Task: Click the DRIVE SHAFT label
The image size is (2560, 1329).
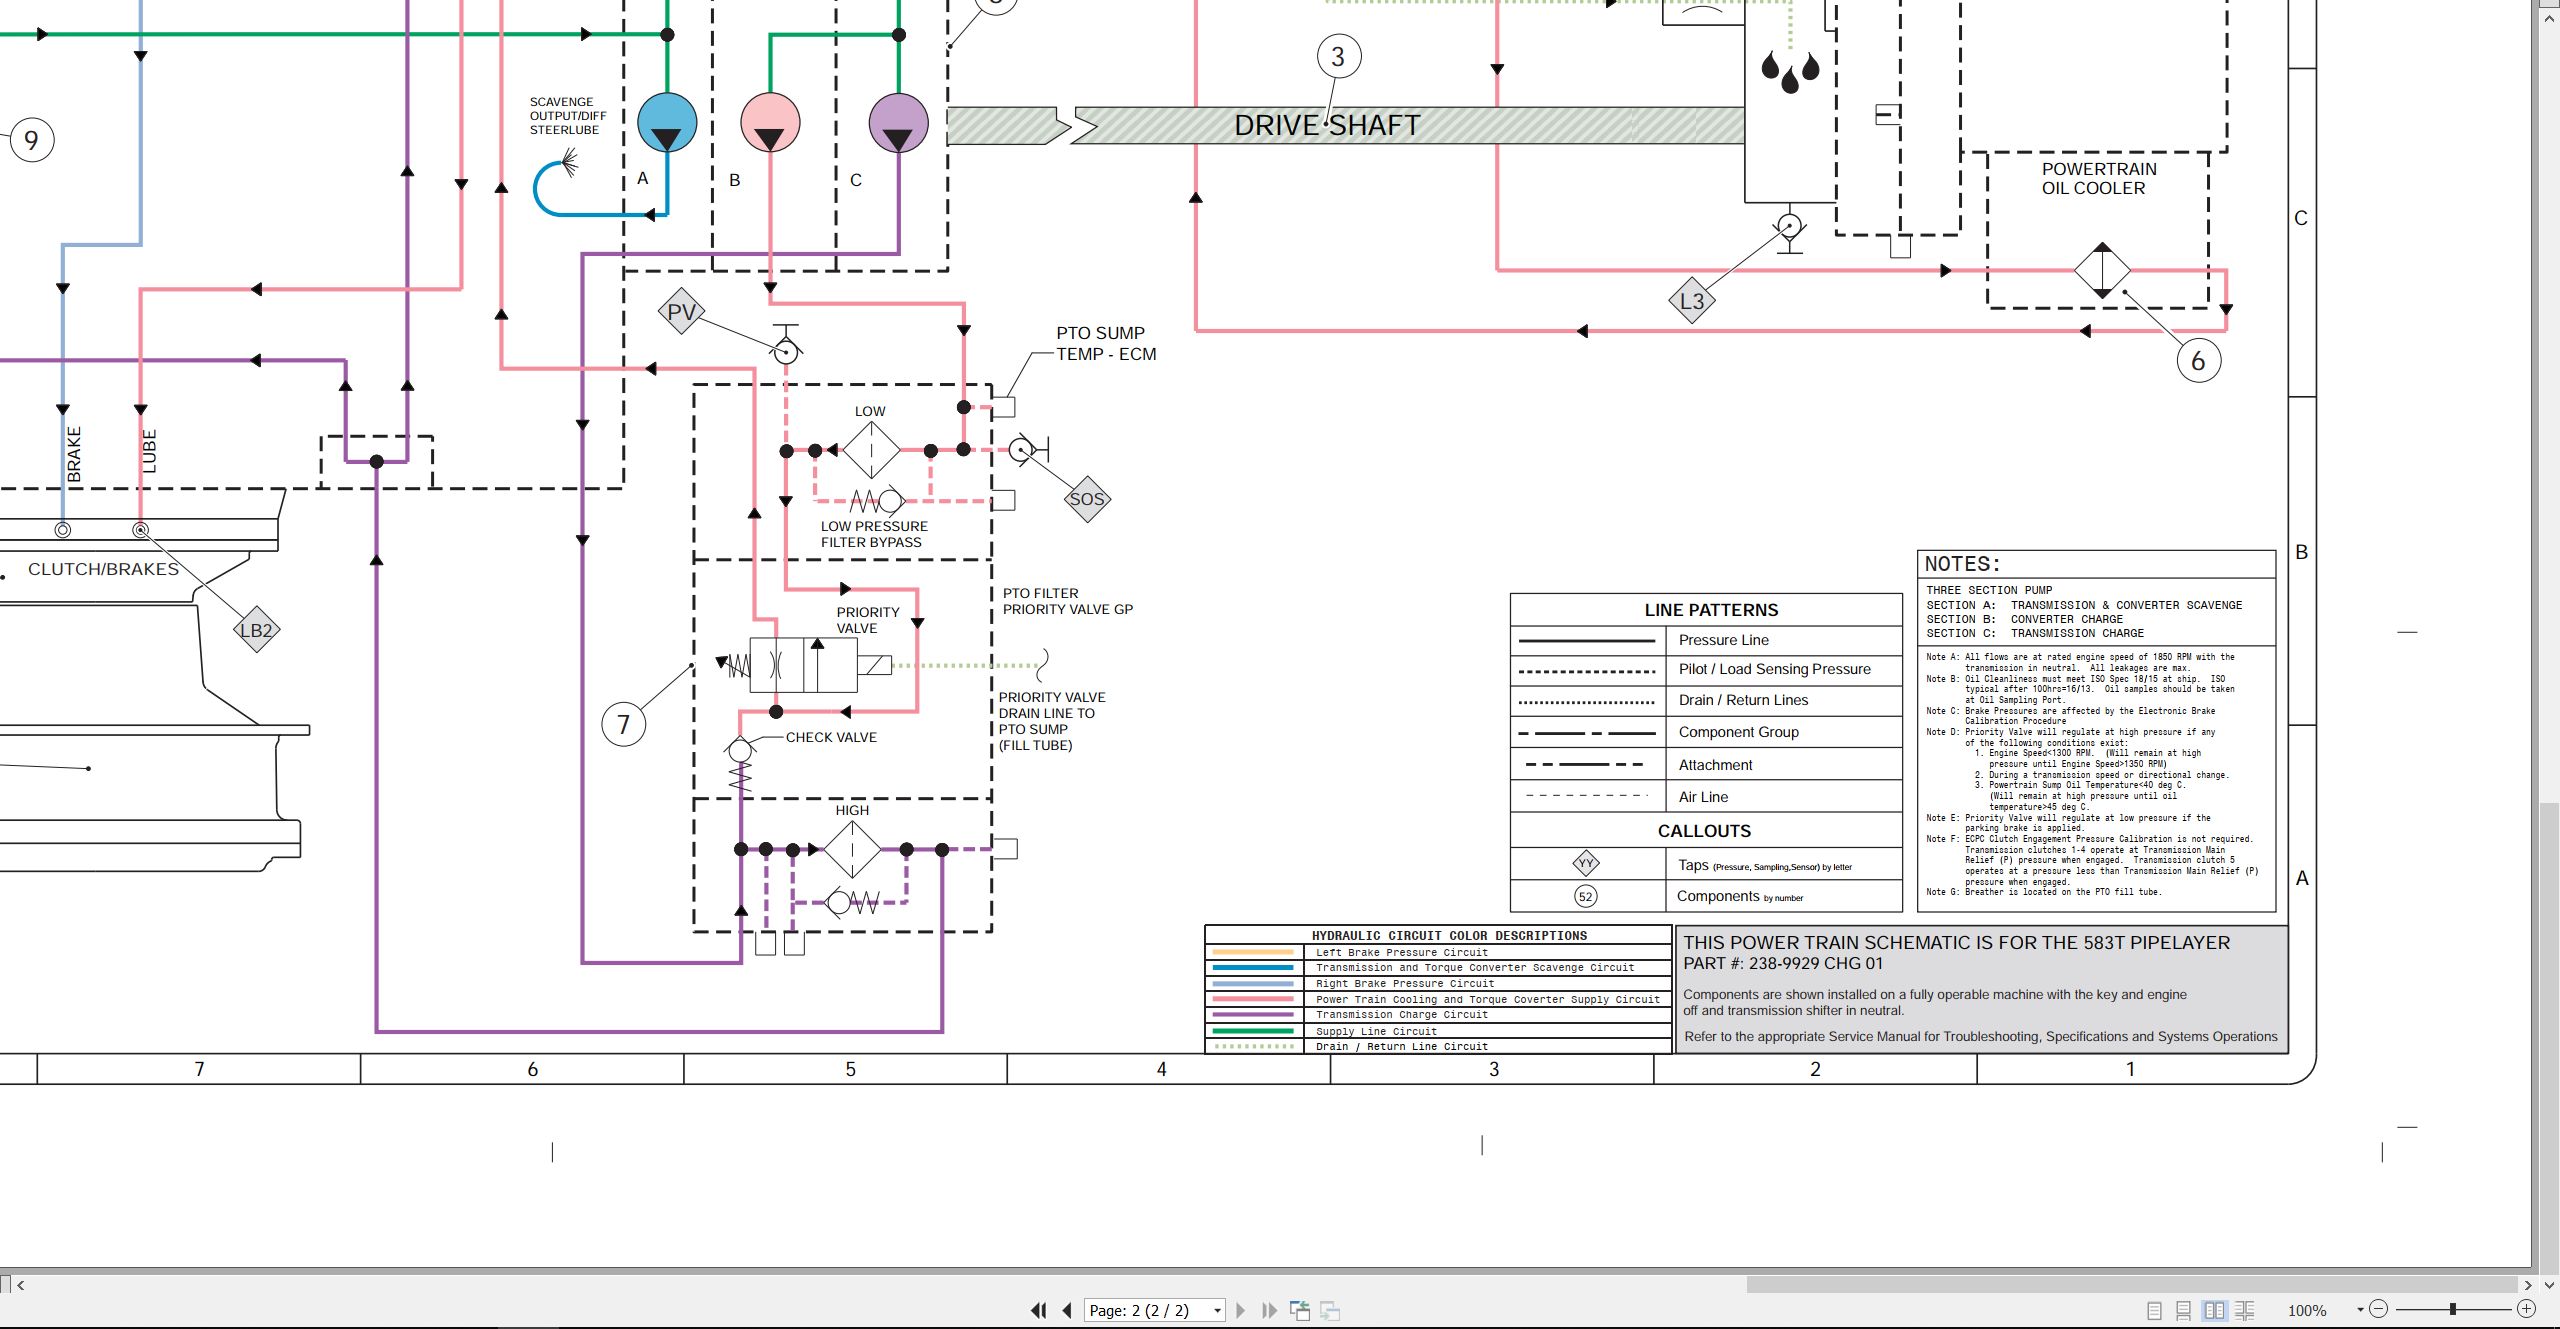Action: [1327, 125]
